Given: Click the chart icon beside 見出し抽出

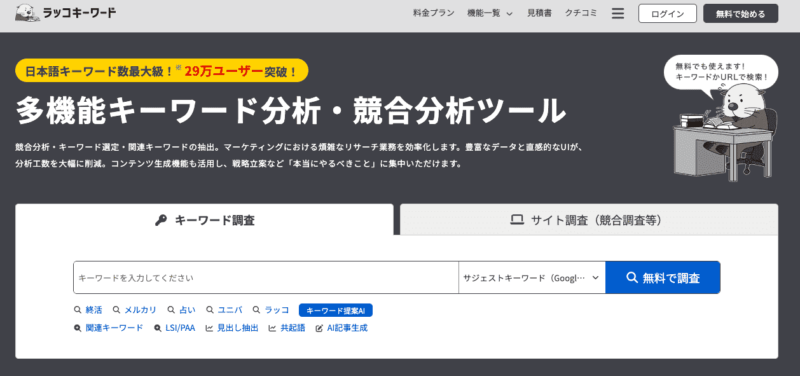Looking at the screenshot, I should tap(209, 328).
